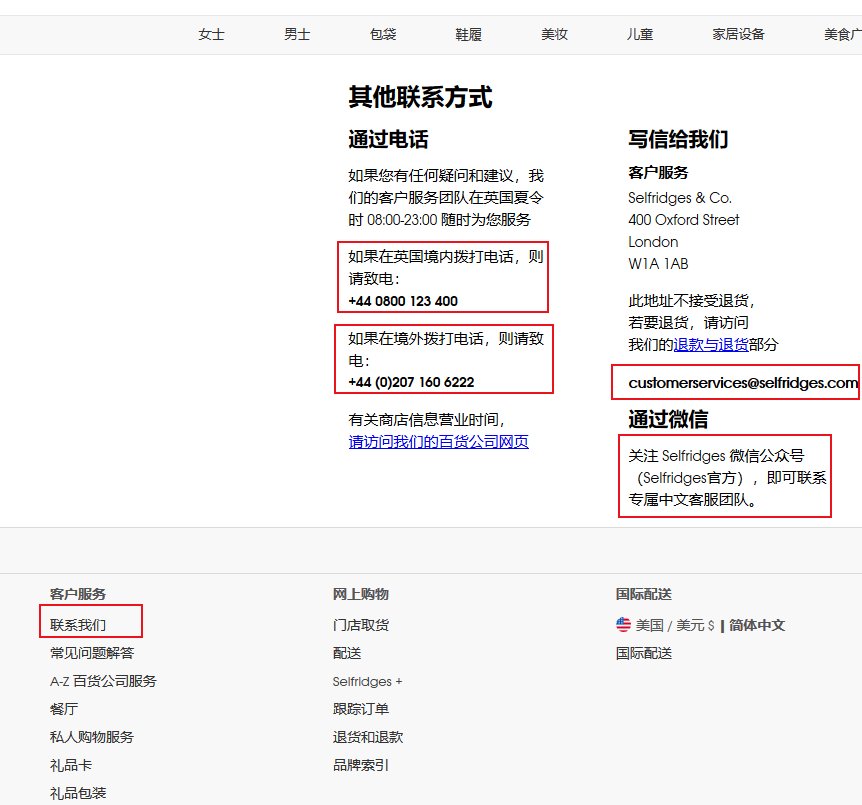Click the 400 Oxford Street address line
This screenshot has width=862, height=805.
[683, 220]
